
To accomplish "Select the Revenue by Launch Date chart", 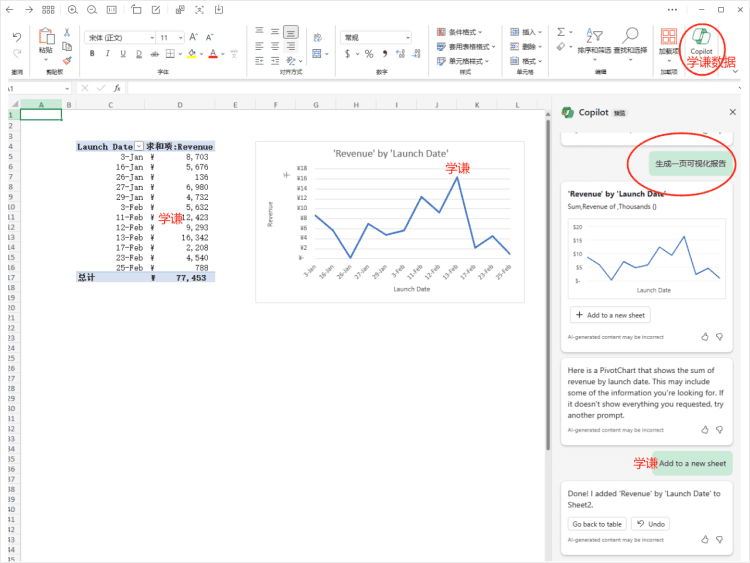I will 390,221.
